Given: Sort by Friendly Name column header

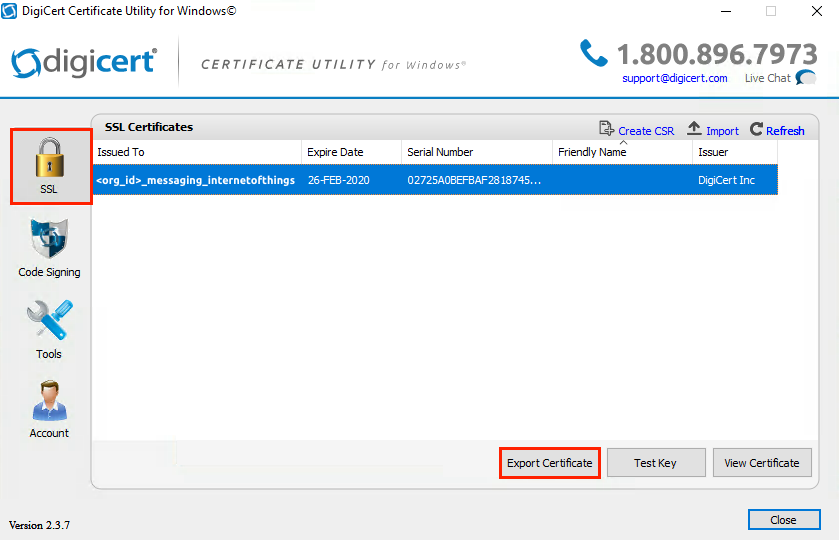Looking at the screenshot, I should point(621,152).
